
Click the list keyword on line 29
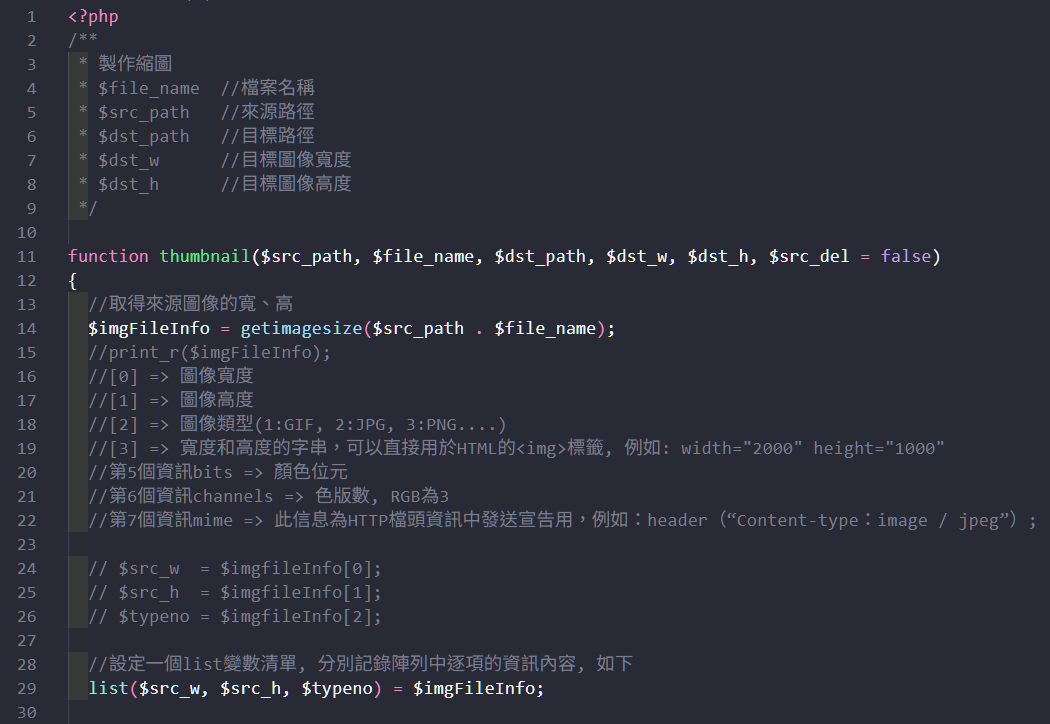108,688
